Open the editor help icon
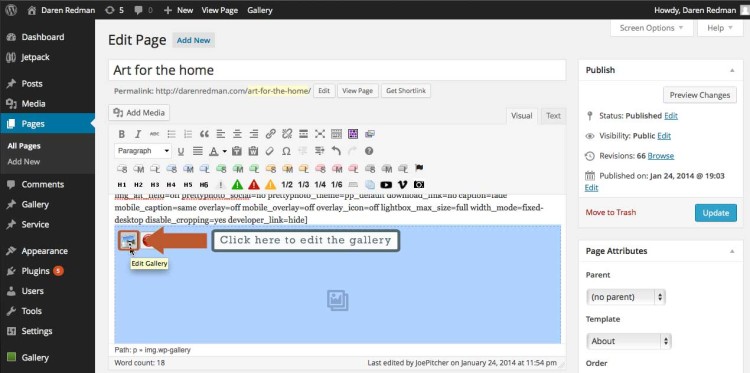This screenshot has width=750, height=373. [x=369, y=151]
